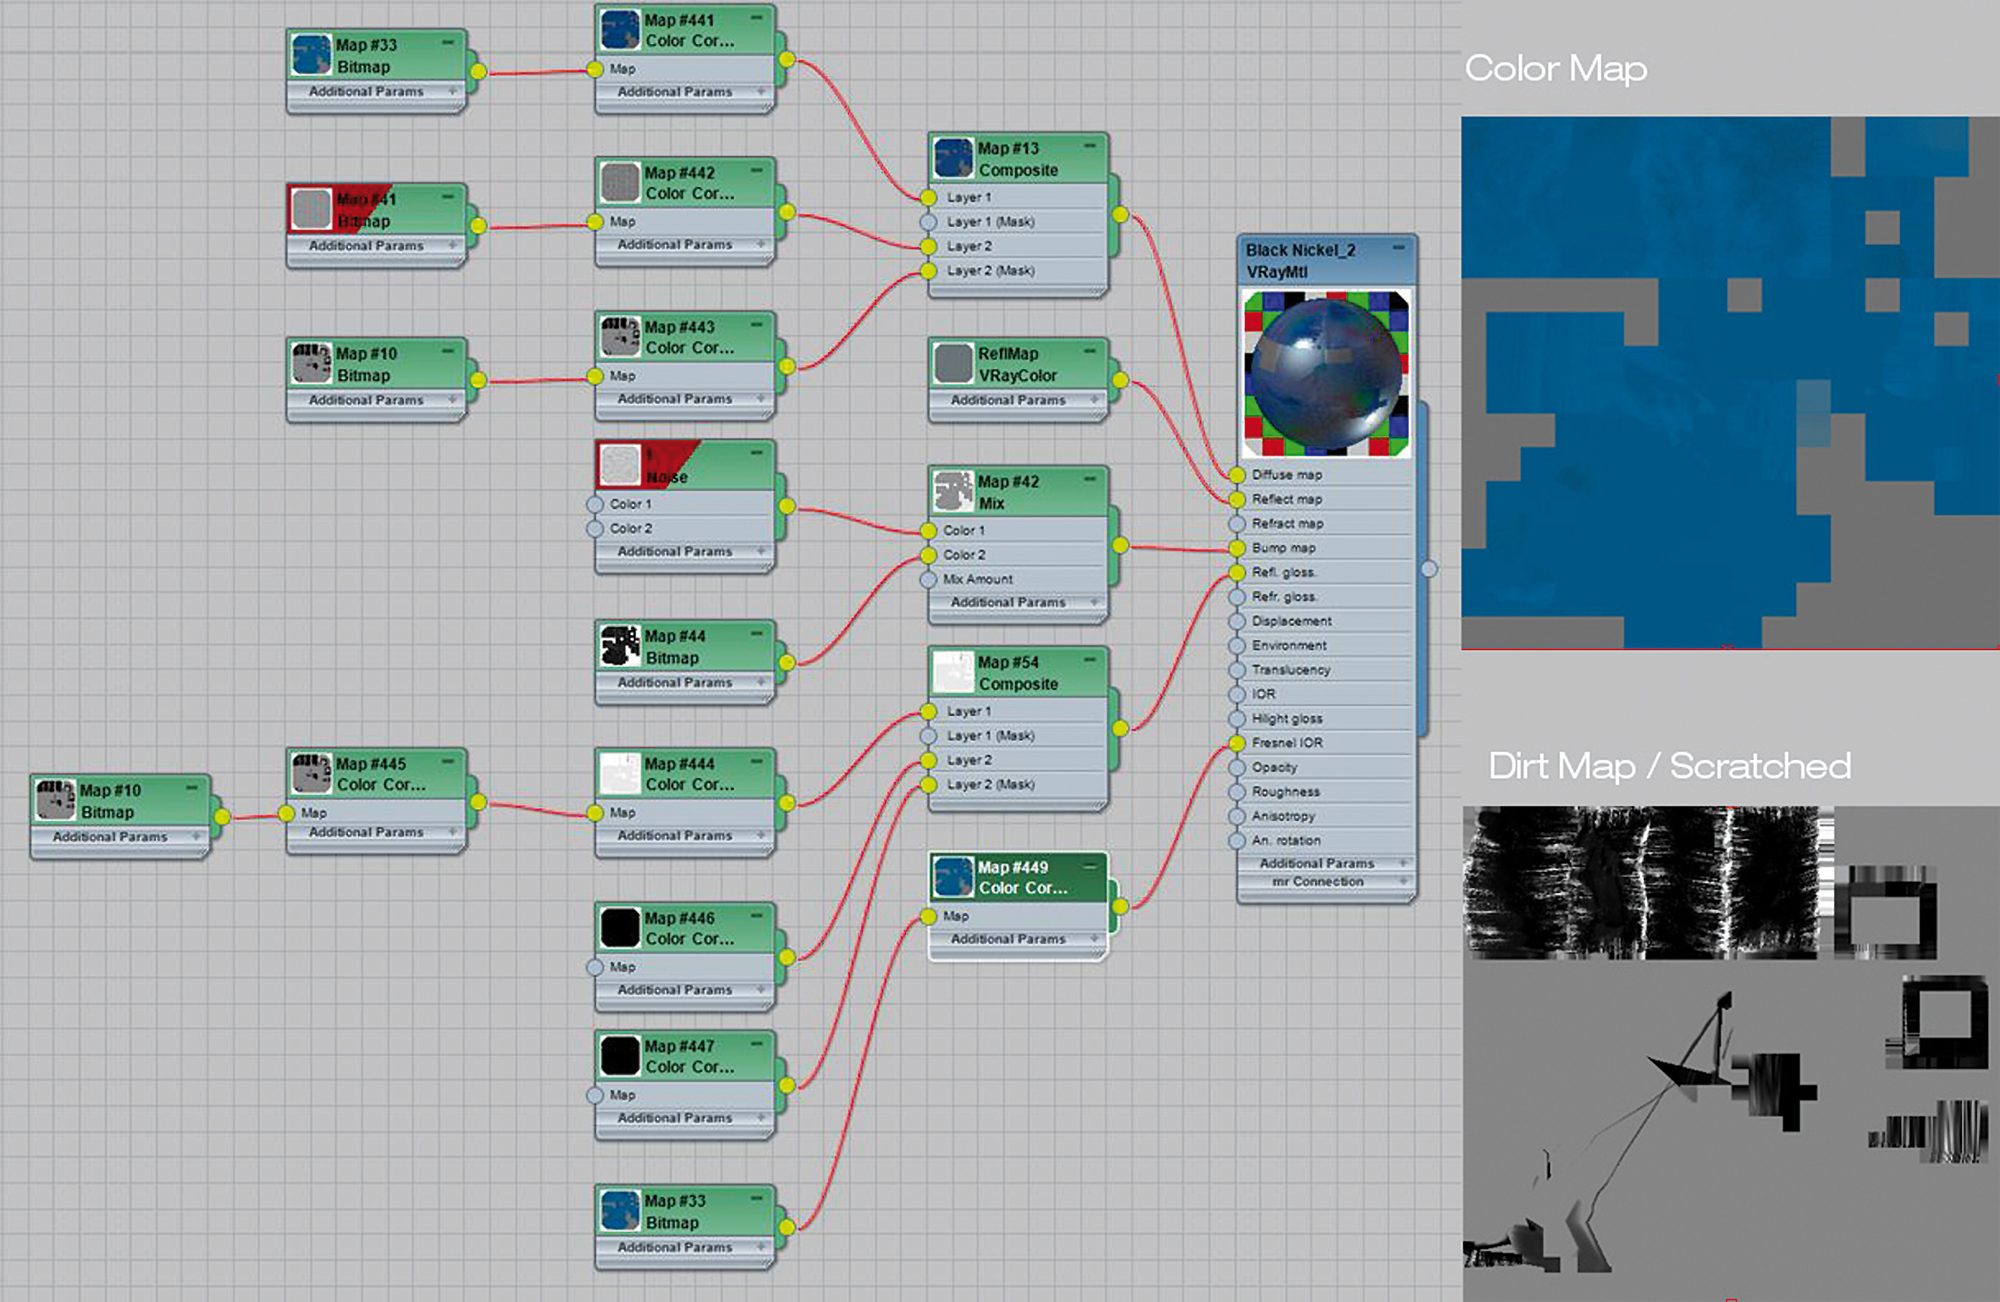Viewport: 2000px width, 1302px height.
Task: Click the Opacity slot on VRayMtl node
Action: click(x=1274, y=767)
